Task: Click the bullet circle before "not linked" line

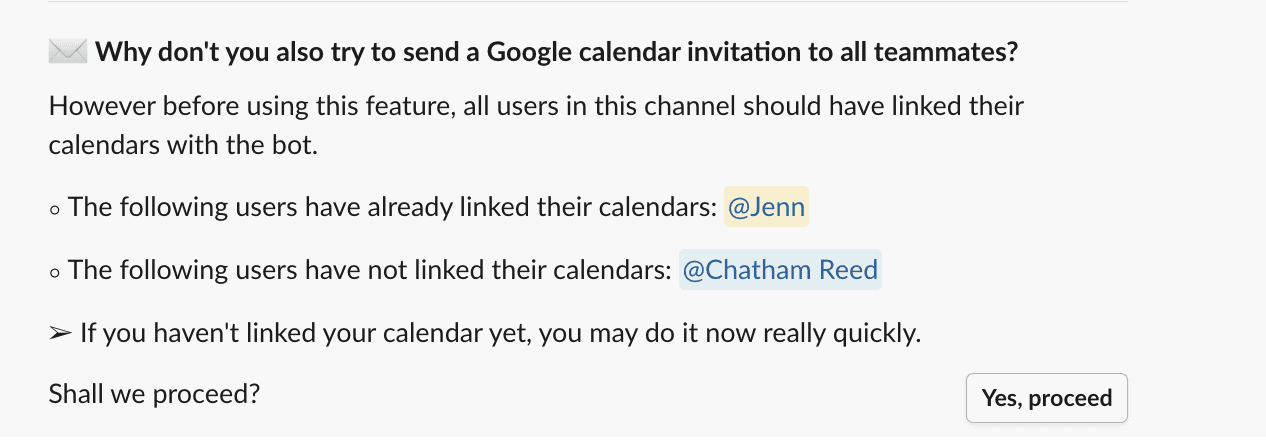Action: tap(55, 272)
